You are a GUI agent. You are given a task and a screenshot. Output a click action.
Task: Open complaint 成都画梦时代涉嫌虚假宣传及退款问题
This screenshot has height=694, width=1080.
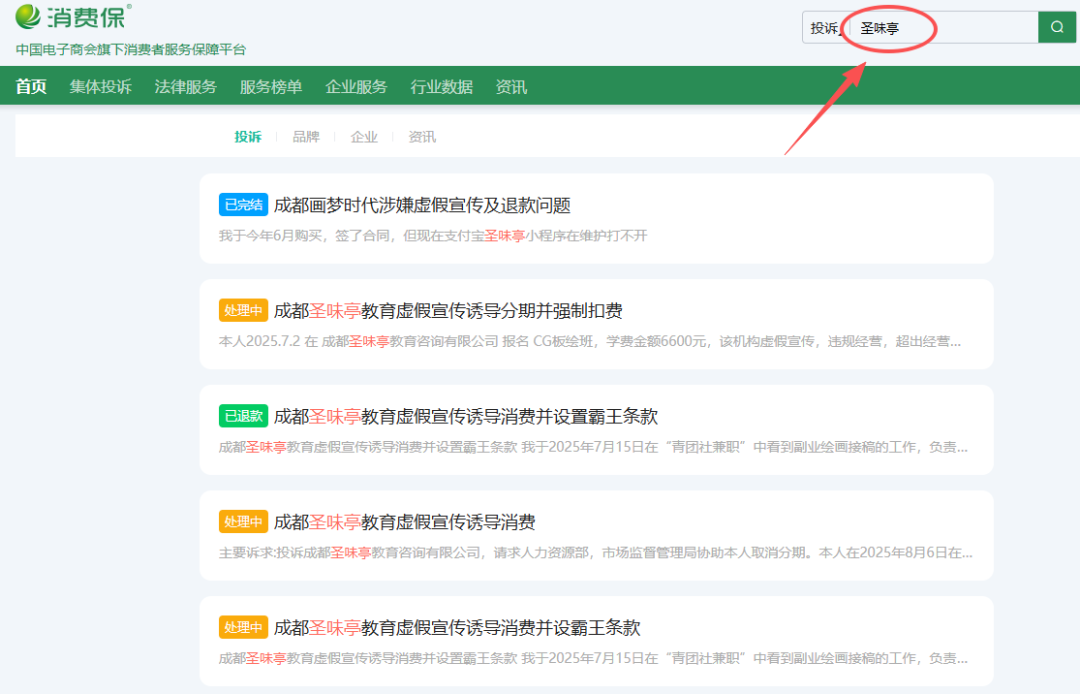pos(422,205)
